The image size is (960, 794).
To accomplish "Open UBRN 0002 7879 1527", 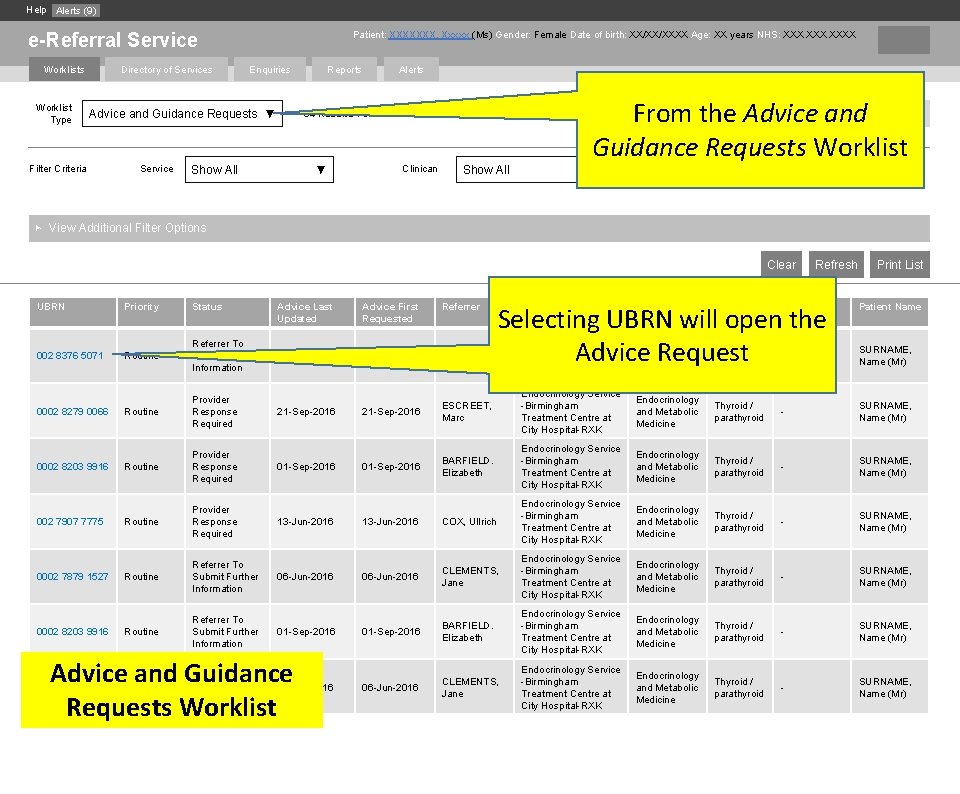I will 72,577.
